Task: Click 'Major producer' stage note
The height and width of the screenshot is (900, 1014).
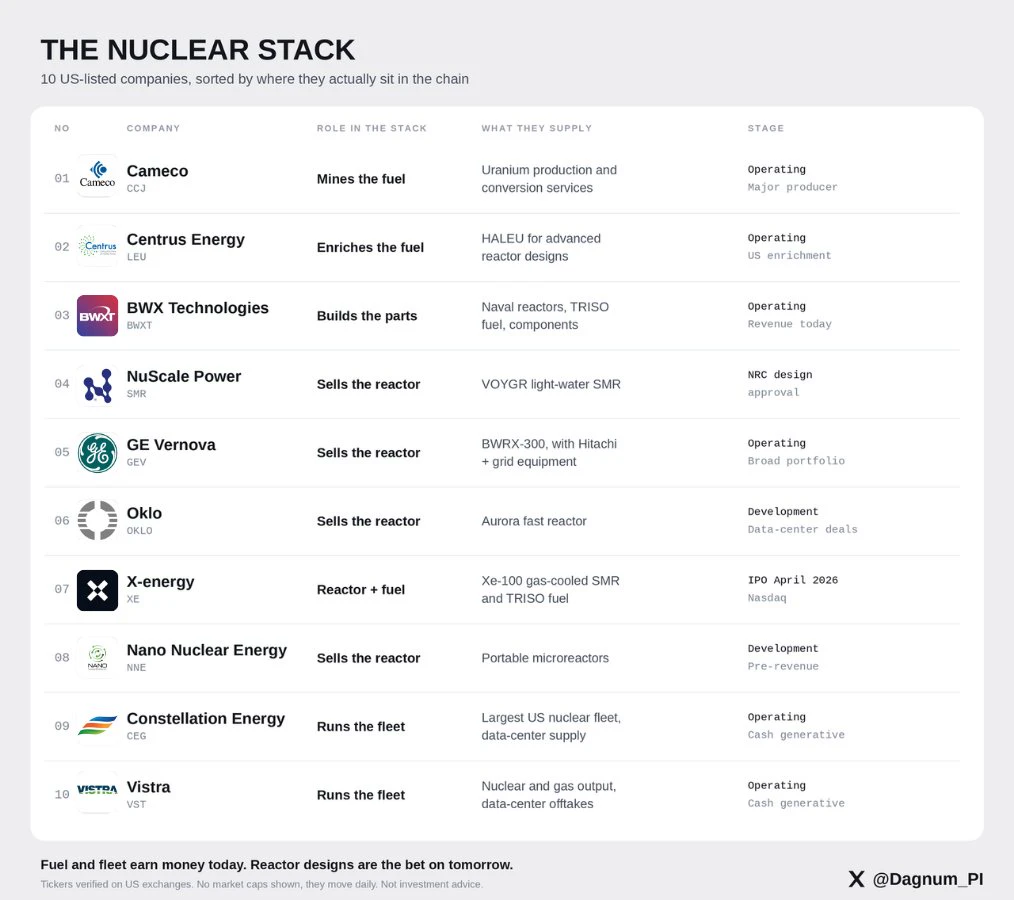Action: (x=793, y=188)
